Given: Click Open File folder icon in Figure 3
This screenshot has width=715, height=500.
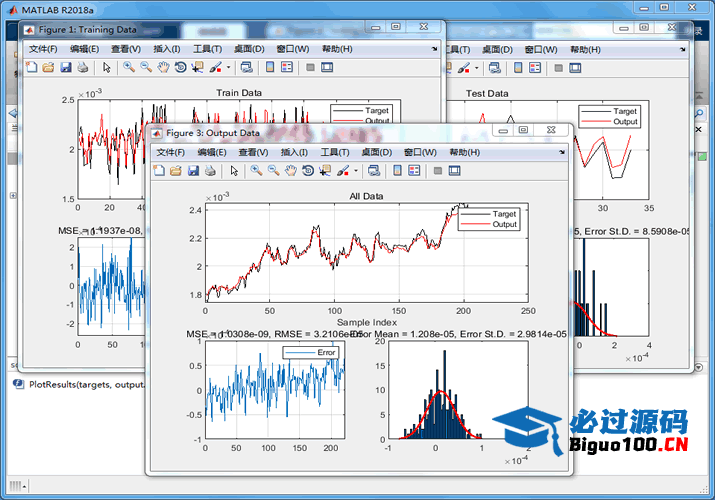Looking at the screenshot, I should point(176,171).
